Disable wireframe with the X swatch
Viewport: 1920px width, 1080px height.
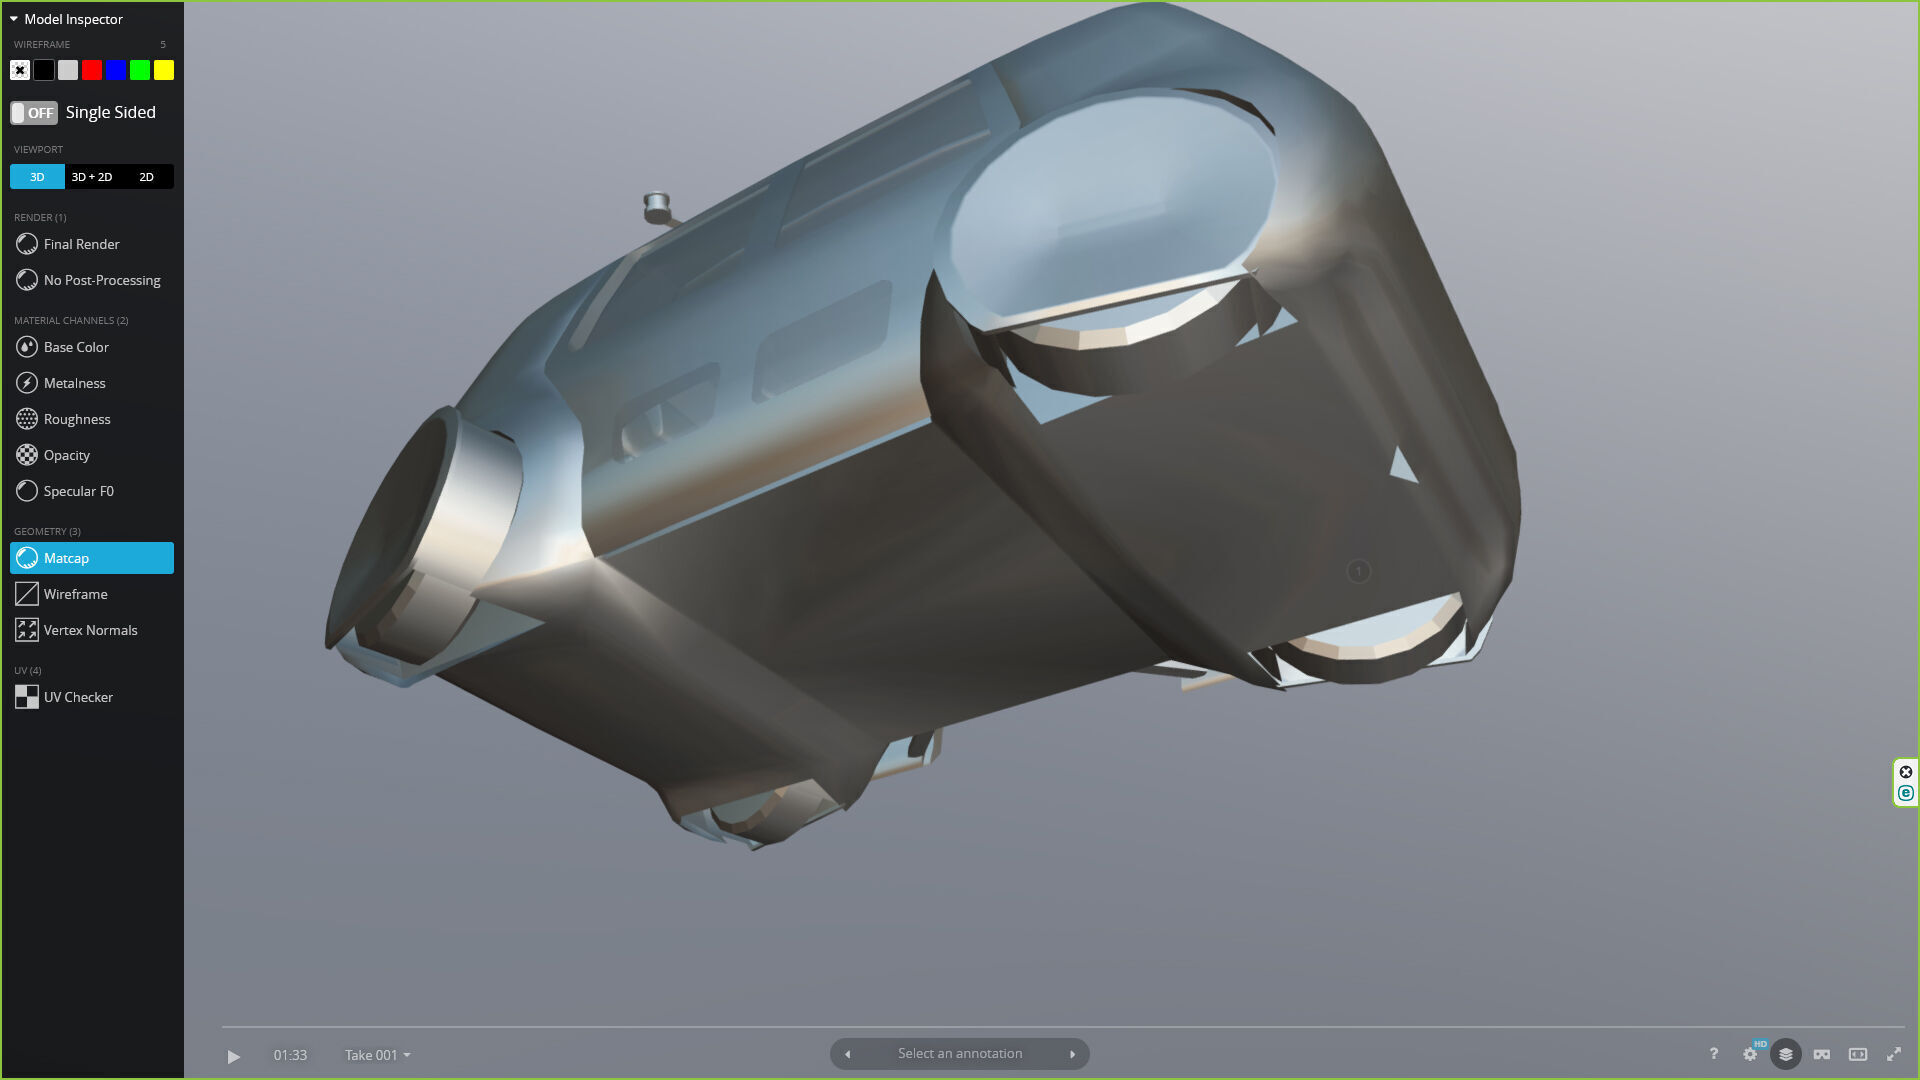[20, 70]
